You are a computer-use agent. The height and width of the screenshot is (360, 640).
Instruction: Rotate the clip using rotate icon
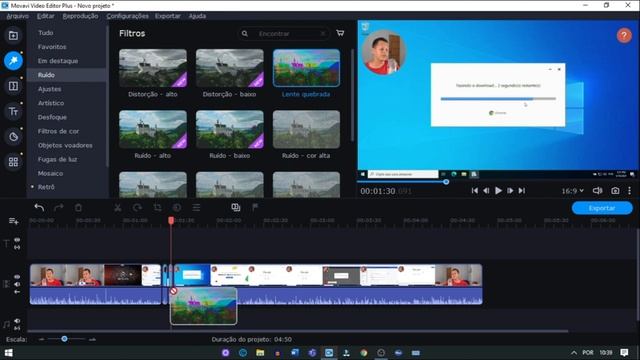138,208
